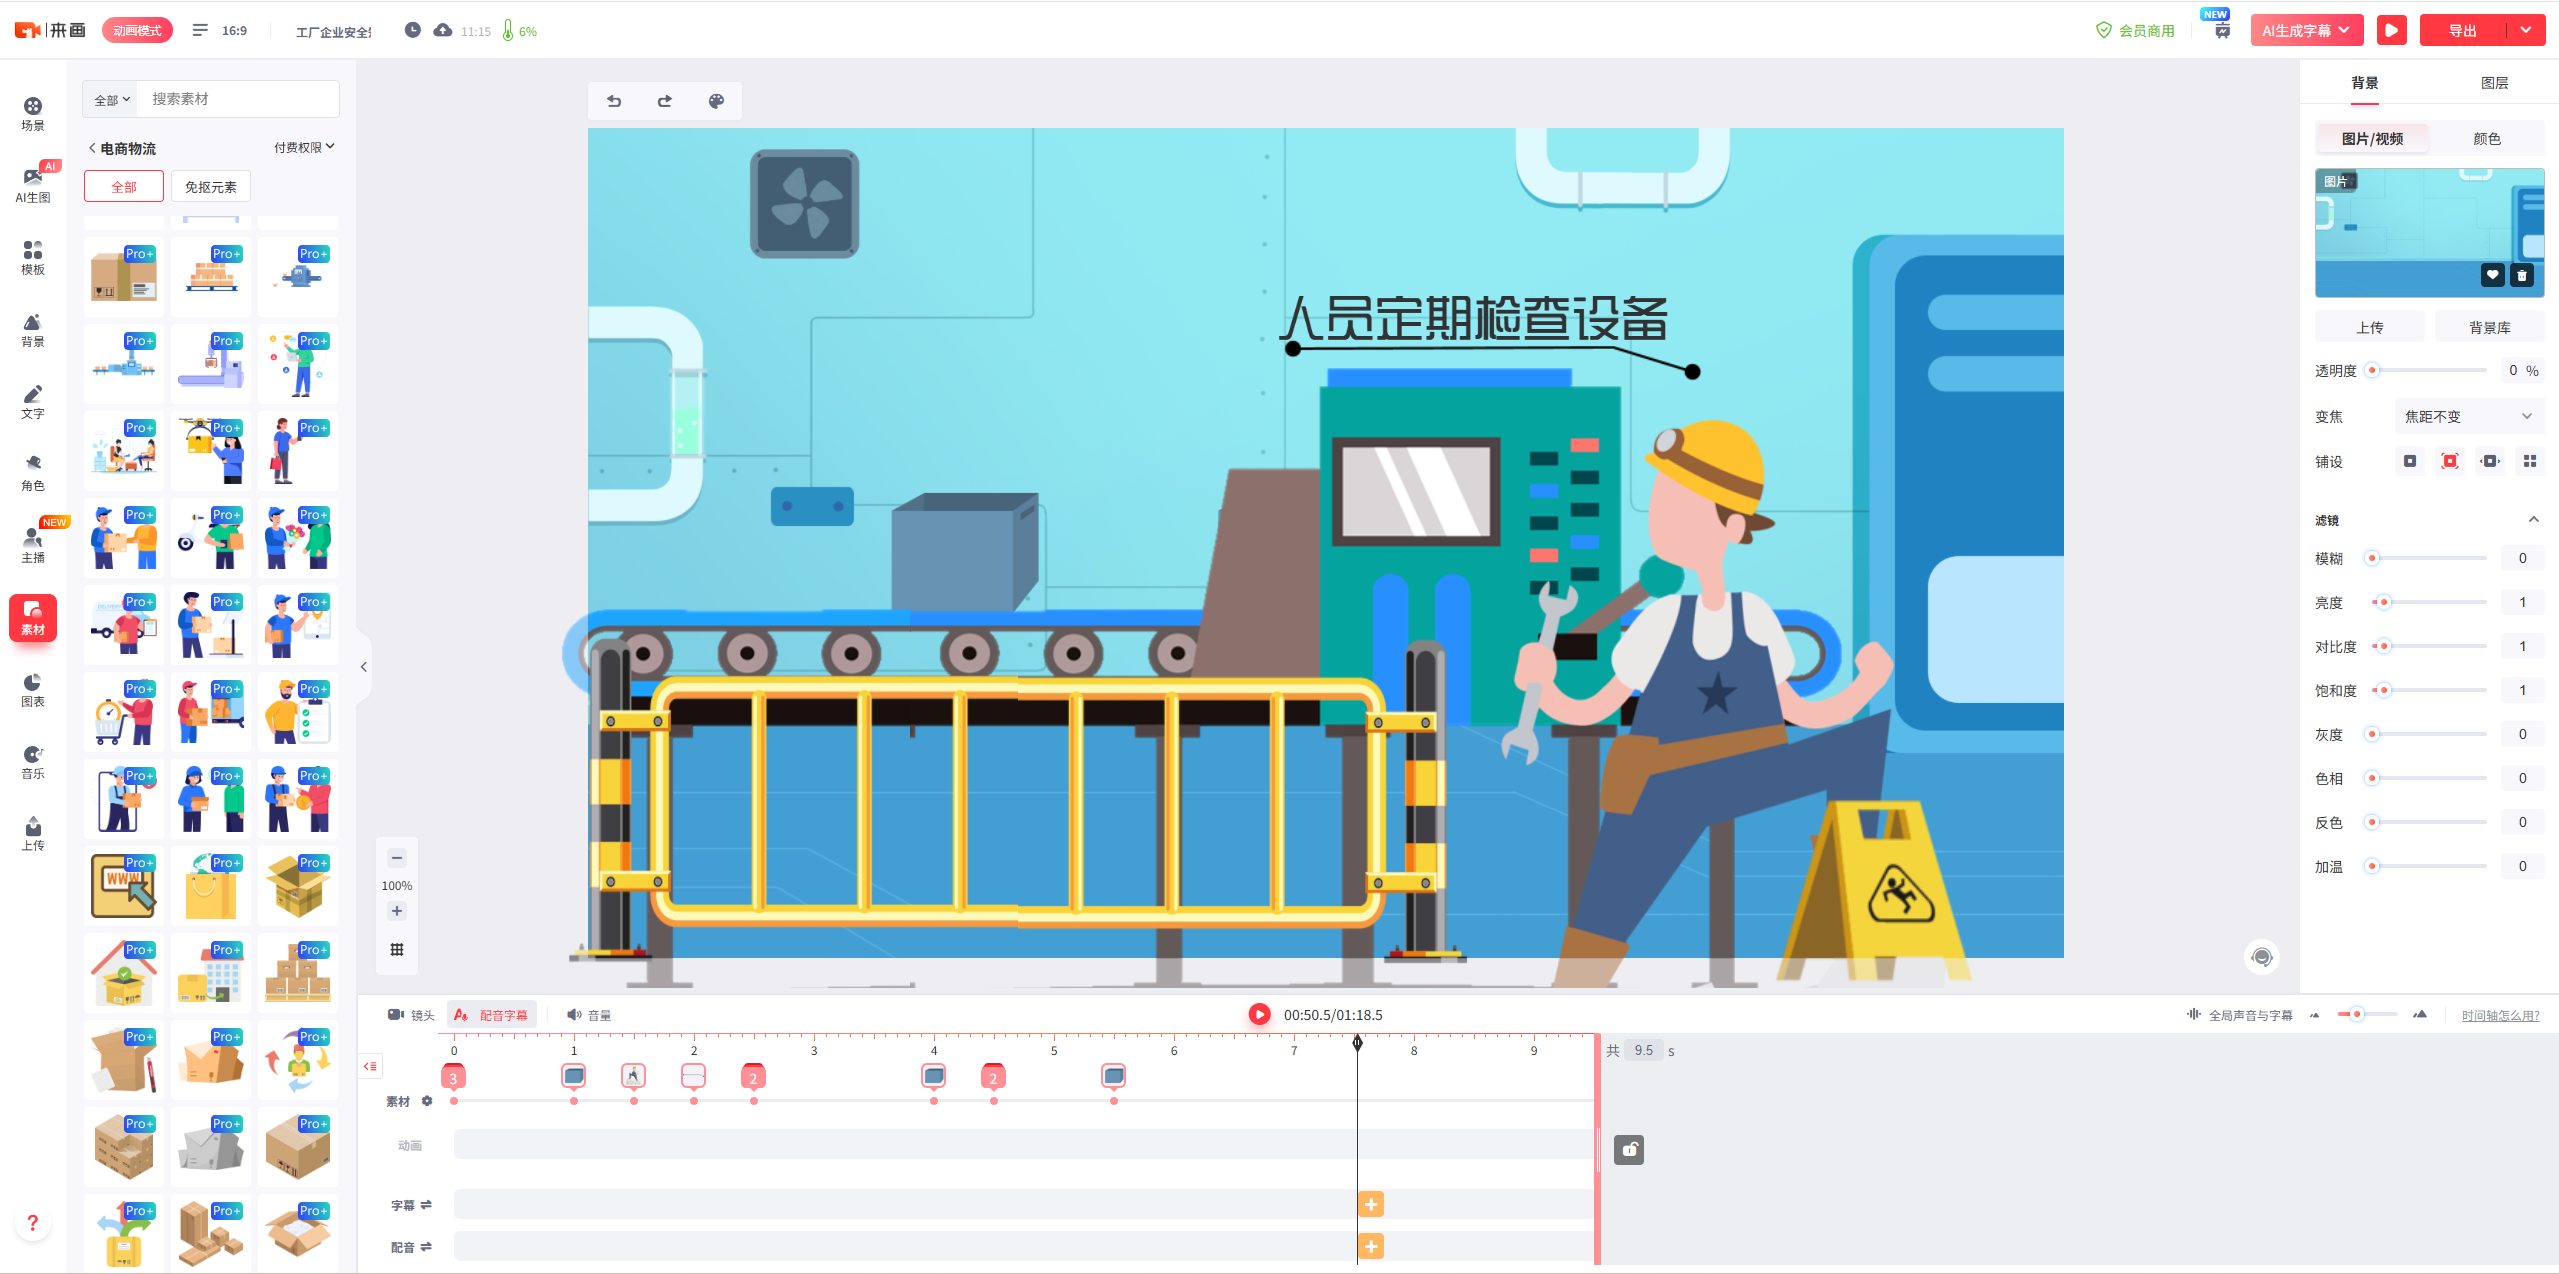
Task: Delete the background image with trash
Action: pyautogui.click(x=2522, y=275)
